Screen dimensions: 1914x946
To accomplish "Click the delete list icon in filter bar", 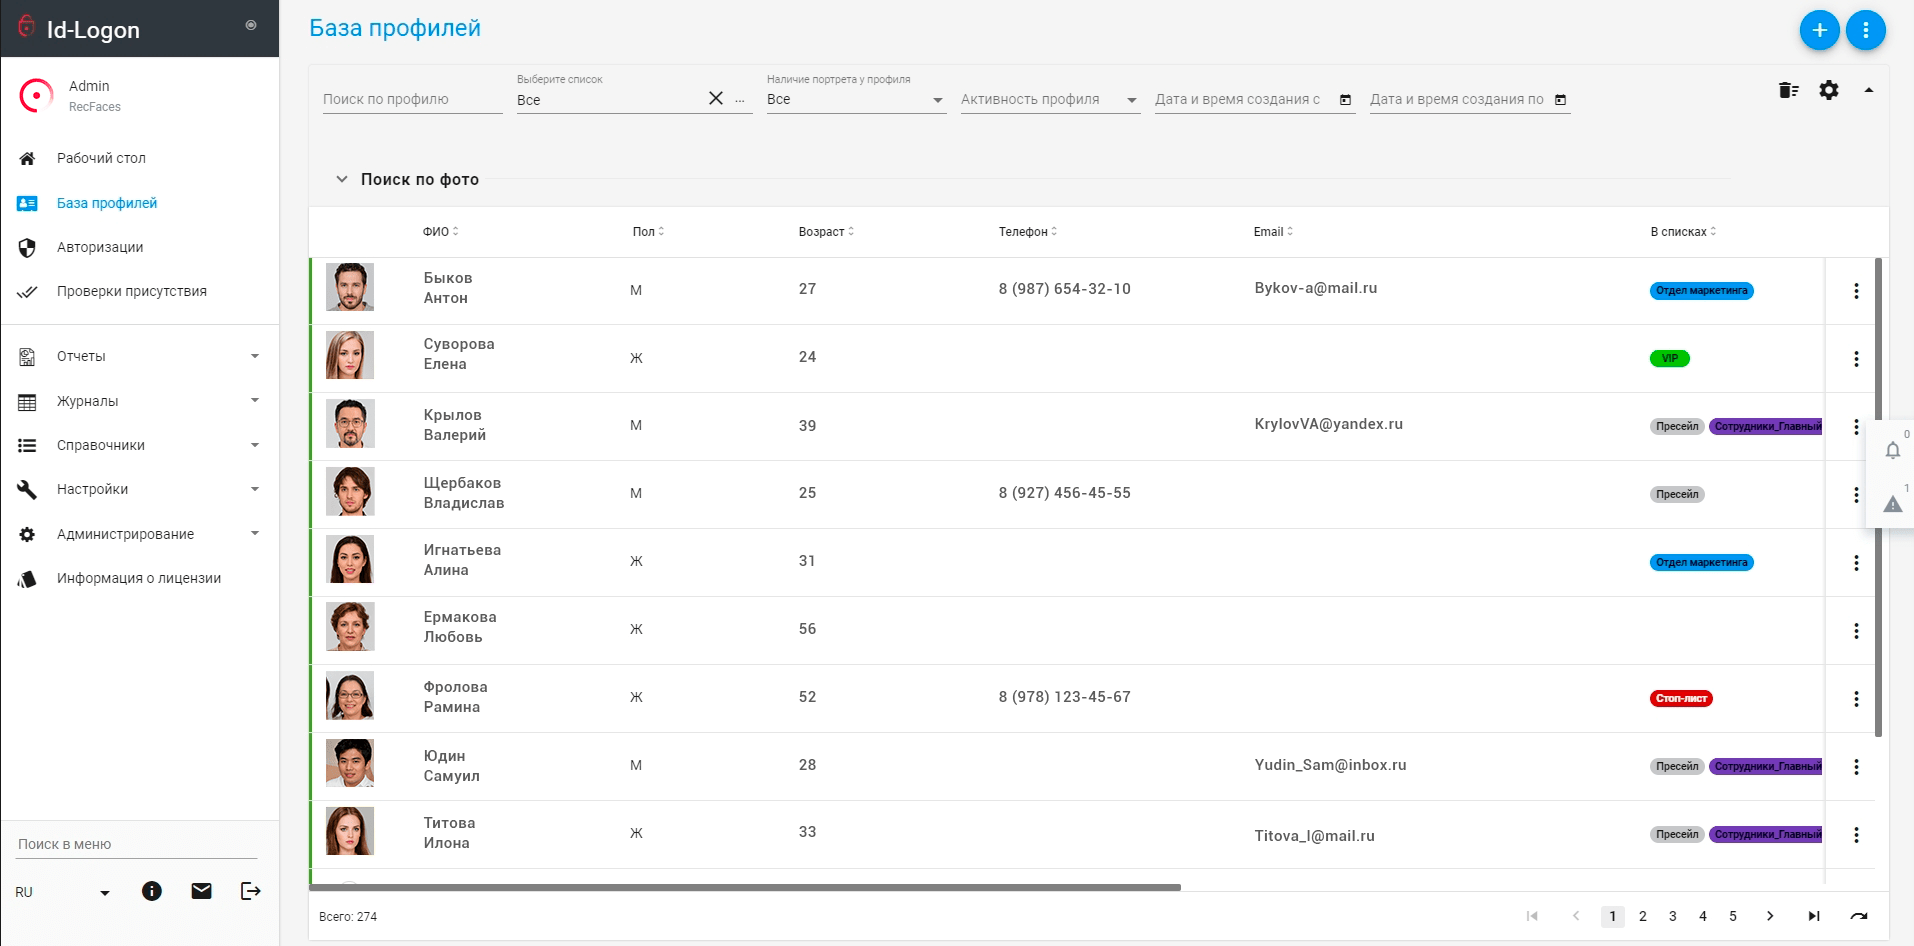I will point(1788,91).
